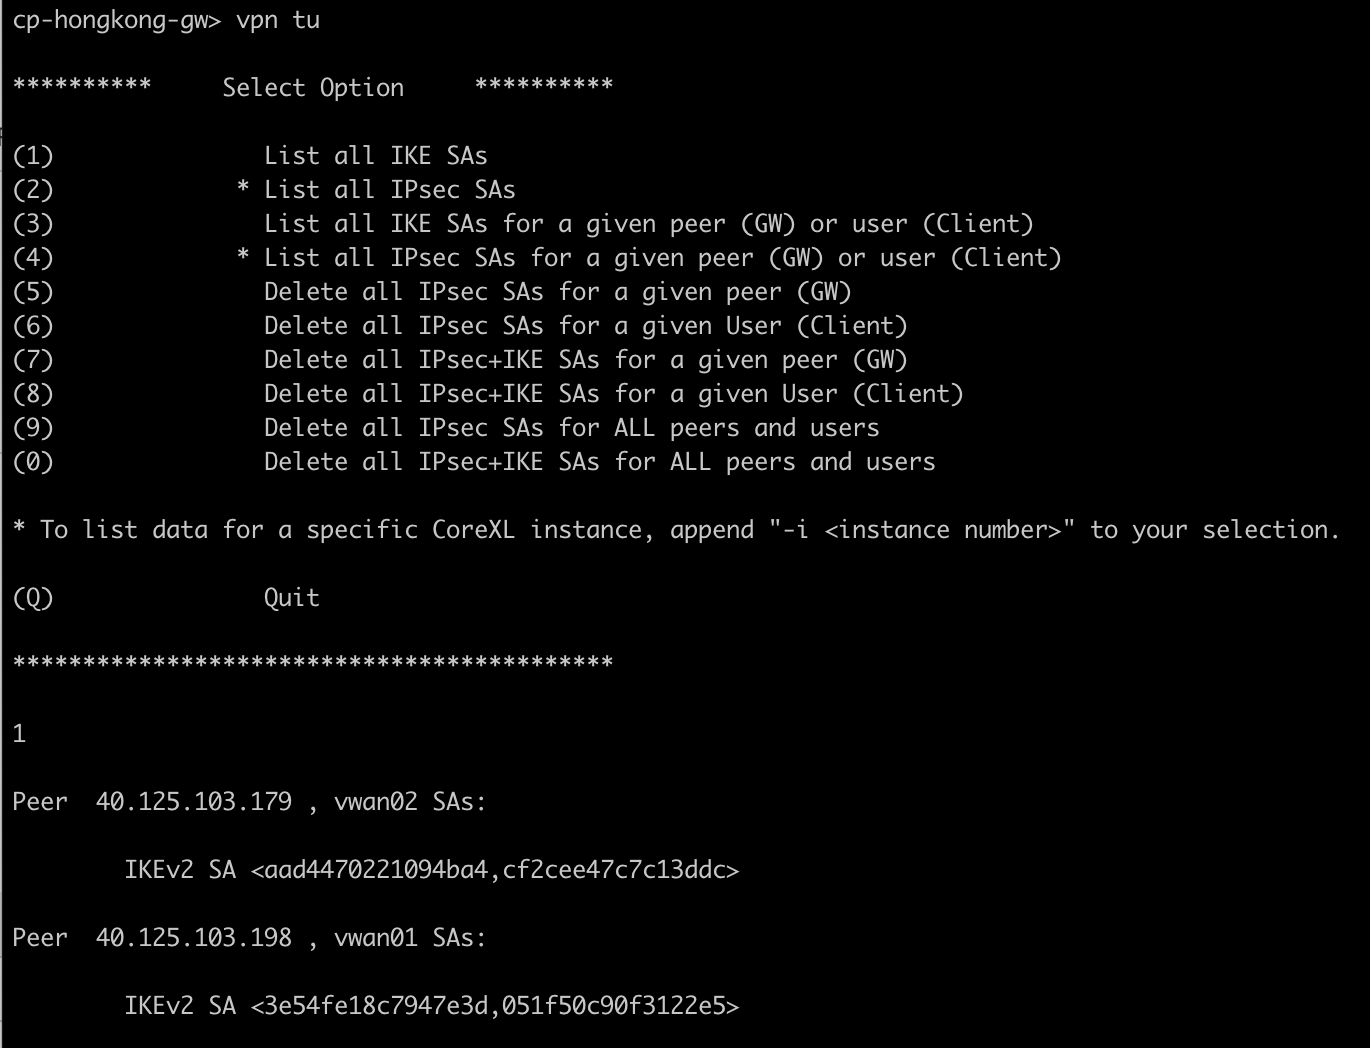
Task: Click peer IP 40.125.103.179
Action: 194,802
